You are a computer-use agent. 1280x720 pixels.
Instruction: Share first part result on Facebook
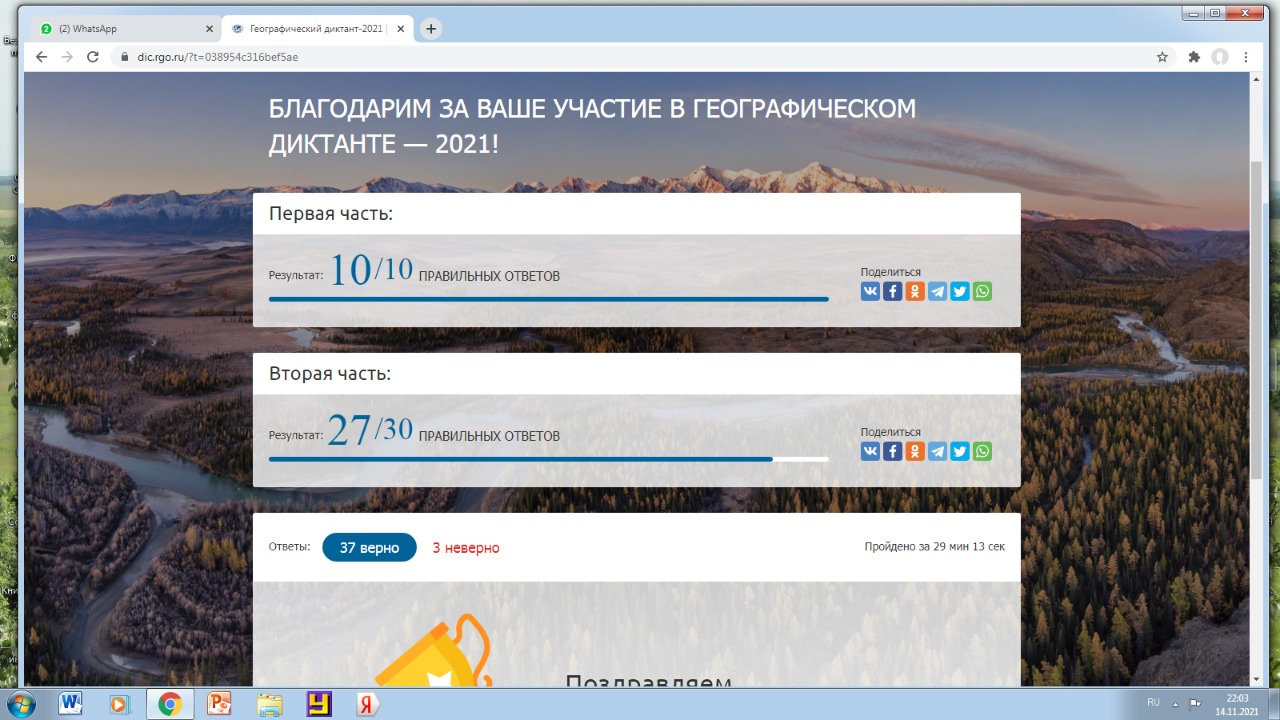pos(893,291)
